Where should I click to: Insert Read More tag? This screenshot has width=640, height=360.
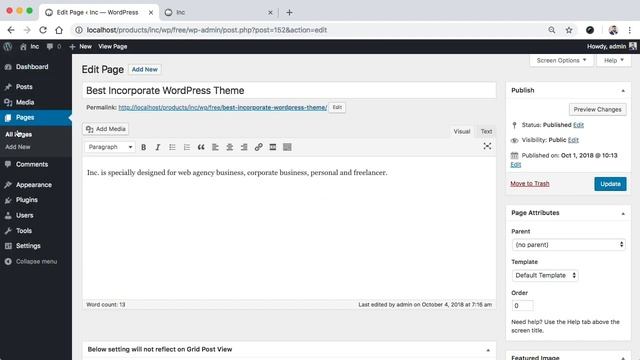point(273,147)
